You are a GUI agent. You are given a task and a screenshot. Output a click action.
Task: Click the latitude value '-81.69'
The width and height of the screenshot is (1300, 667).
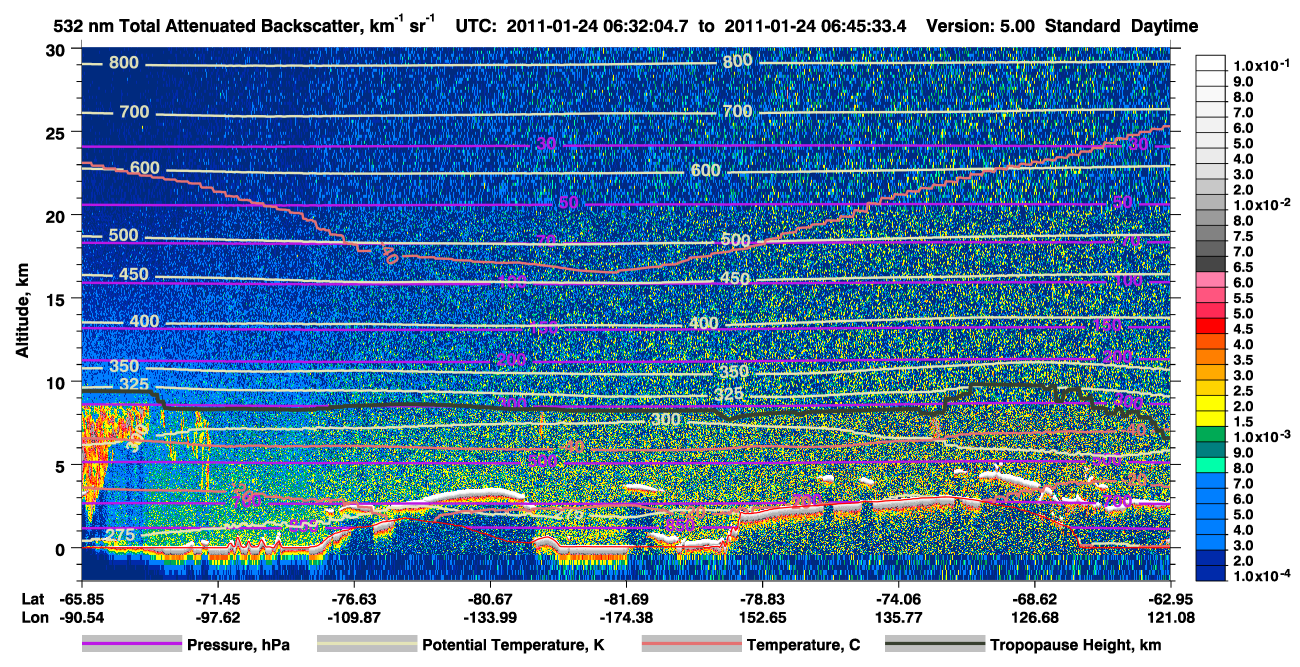[627, 600]
